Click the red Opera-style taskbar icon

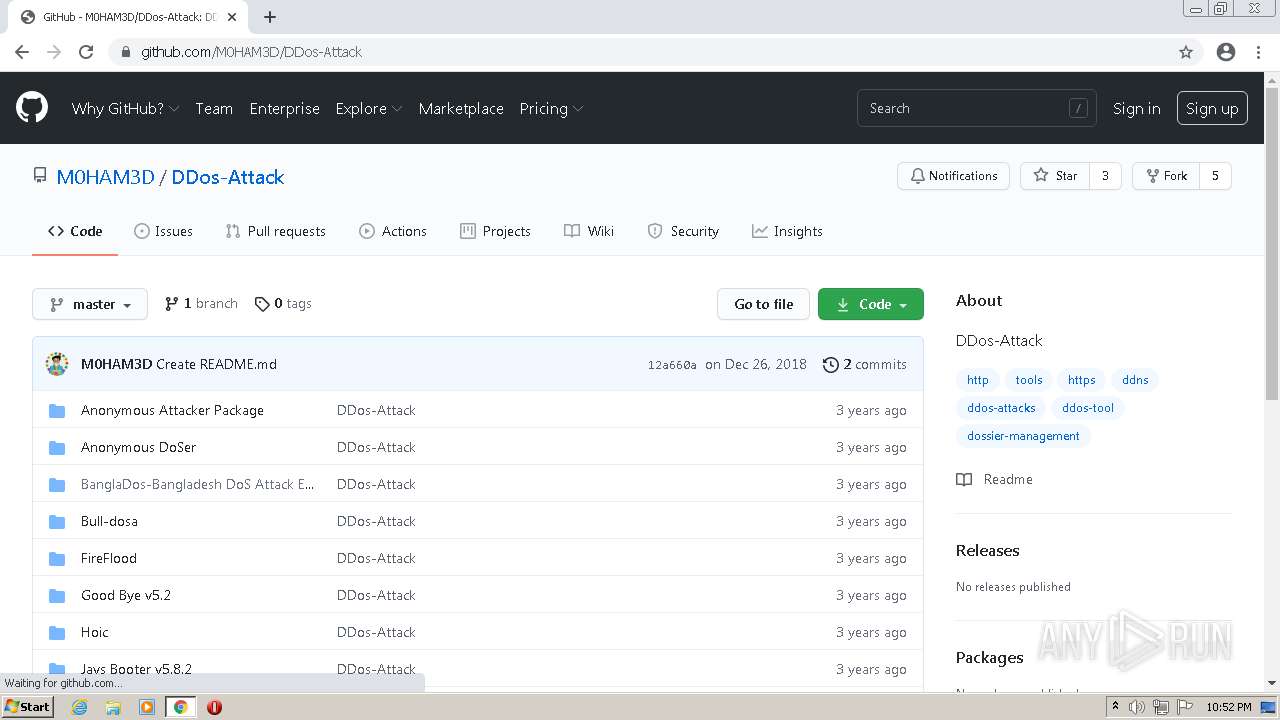click(x=214, y=707)
